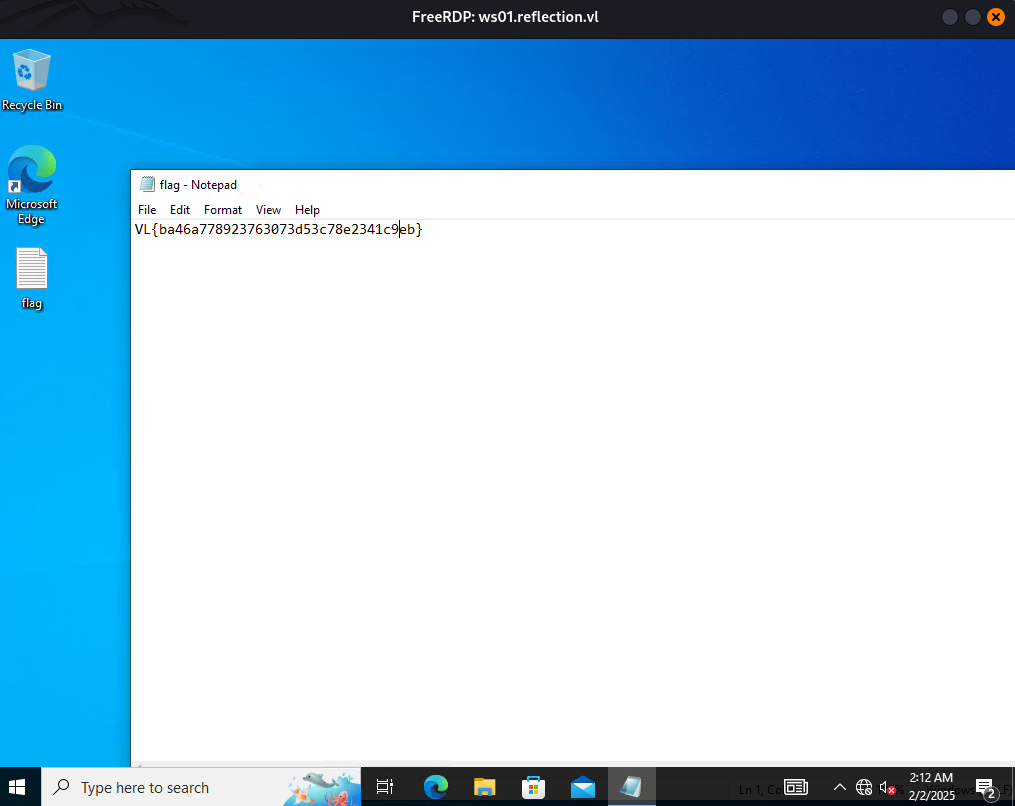The width and height of the screenshot is (1015, 806).
Task: Launch Edge from the taskbar
Action: [x=436, y=787]
